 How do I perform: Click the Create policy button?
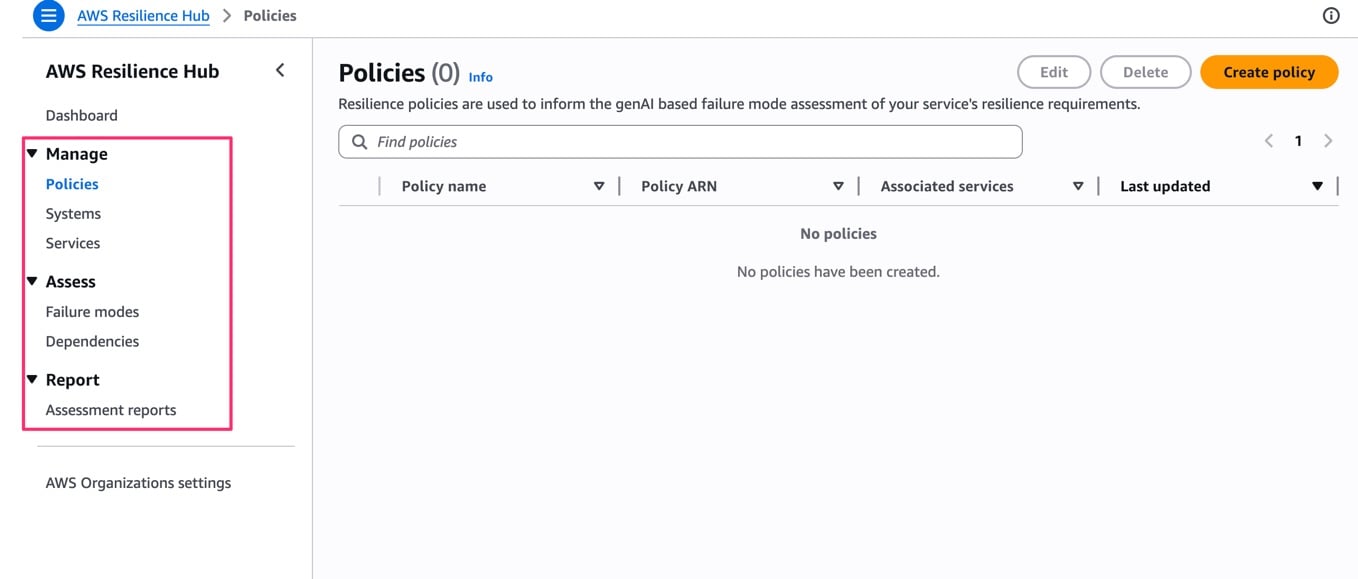coord(1269,72)
